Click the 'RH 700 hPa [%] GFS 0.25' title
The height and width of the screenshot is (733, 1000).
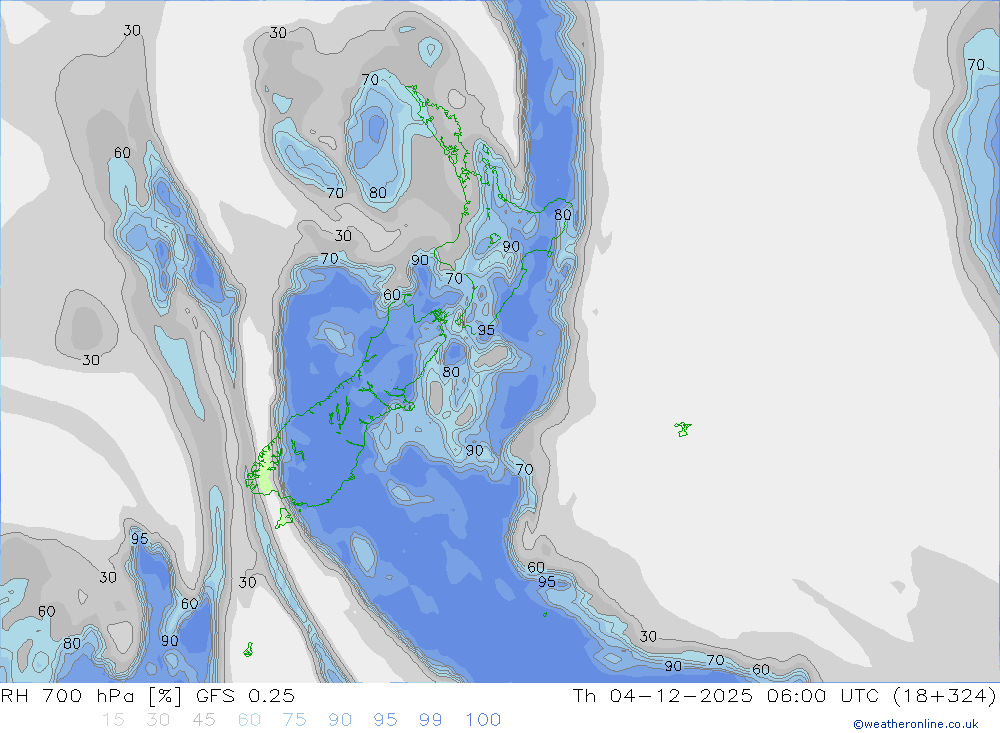point(147,695)
